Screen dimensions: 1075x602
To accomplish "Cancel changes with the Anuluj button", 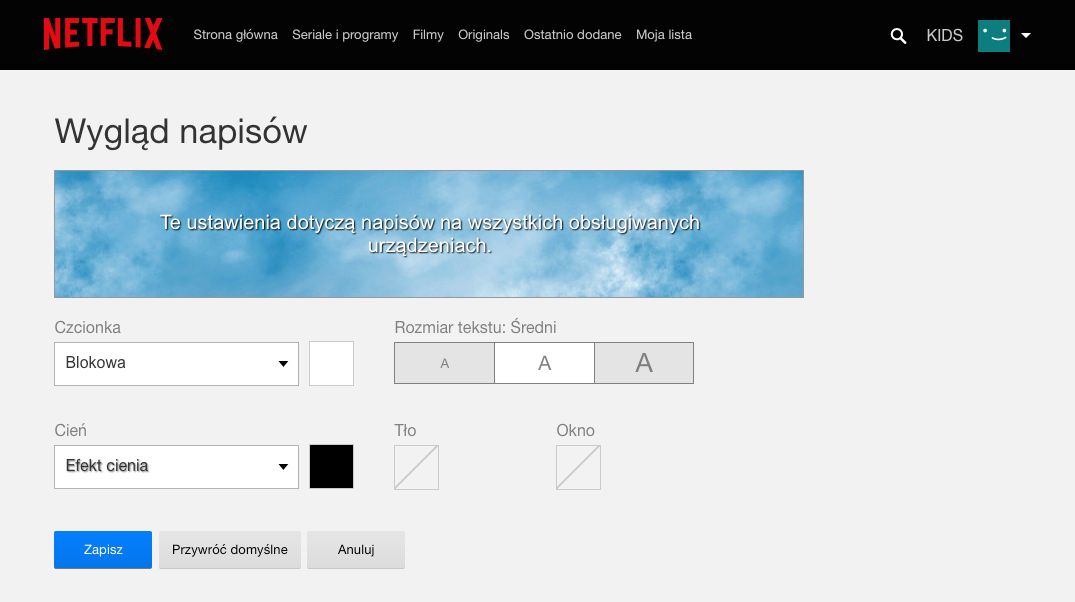I will (356, 550).
